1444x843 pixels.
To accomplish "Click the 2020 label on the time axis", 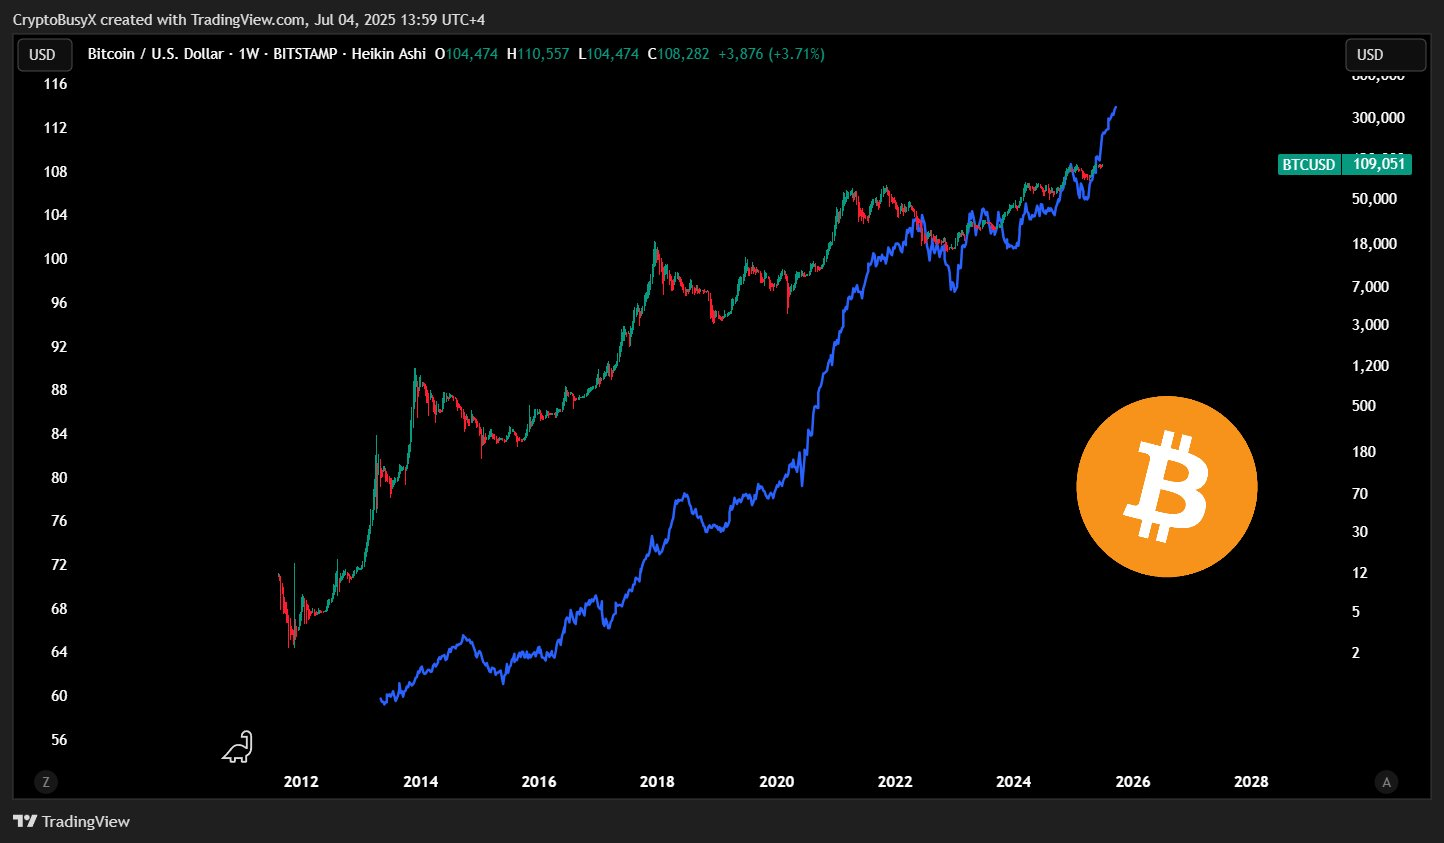I will (x=776, y=782).
